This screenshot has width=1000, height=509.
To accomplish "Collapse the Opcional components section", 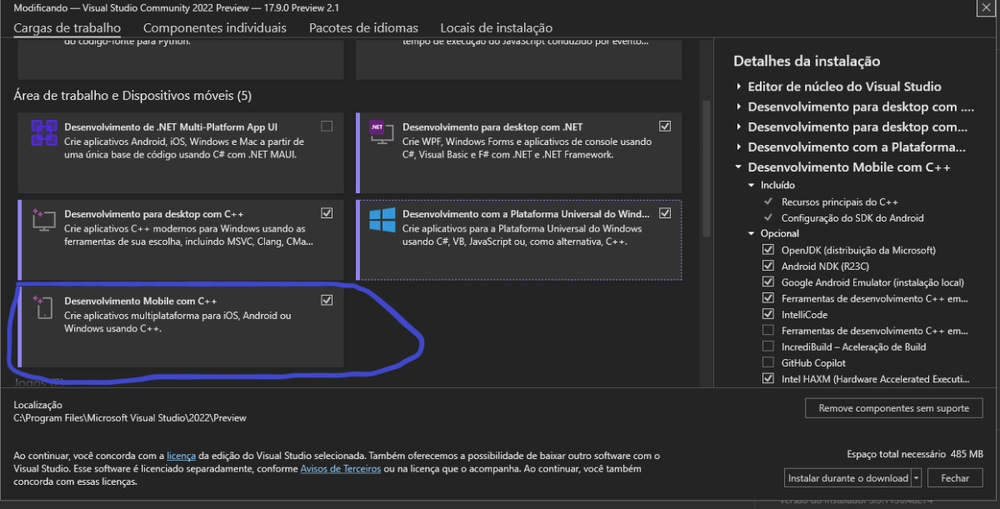I will coord(752,234).
